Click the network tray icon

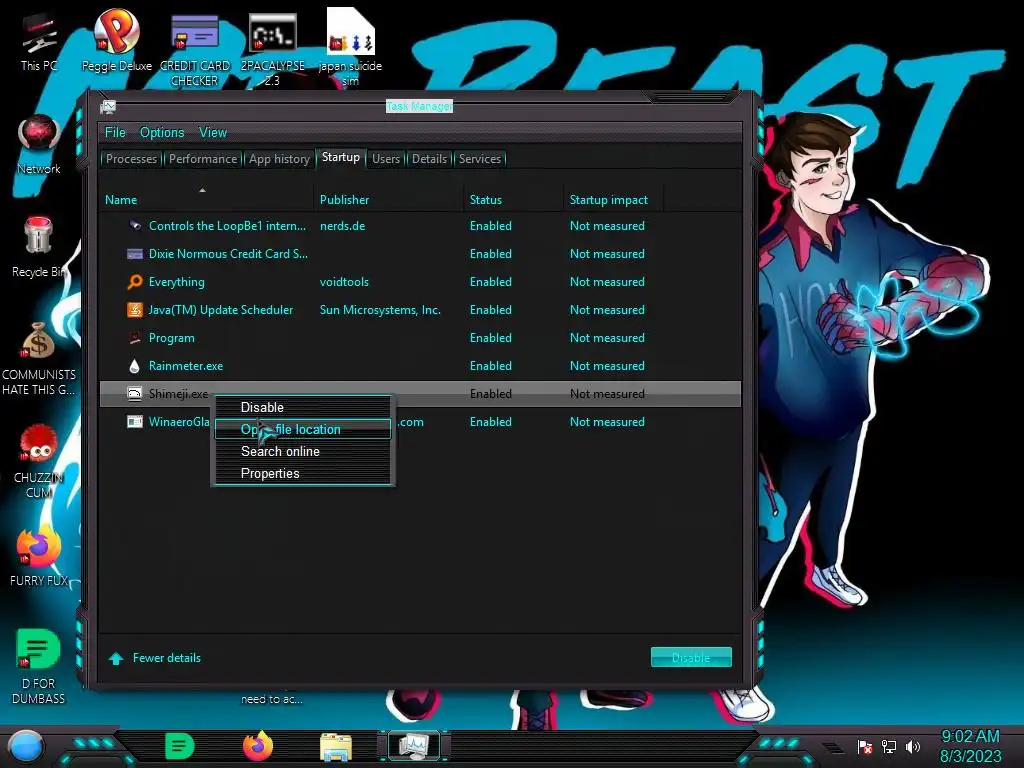pyautogui.click(x=889, y=746)
